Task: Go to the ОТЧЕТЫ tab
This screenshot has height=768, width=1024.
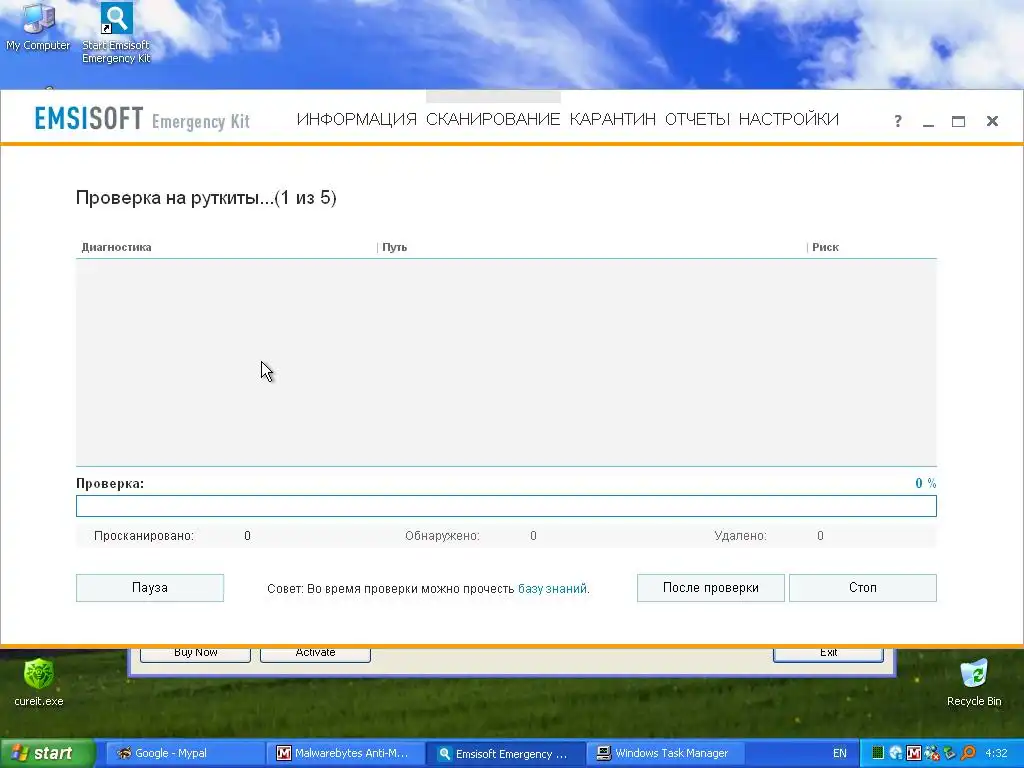Action: click(697, 120)
